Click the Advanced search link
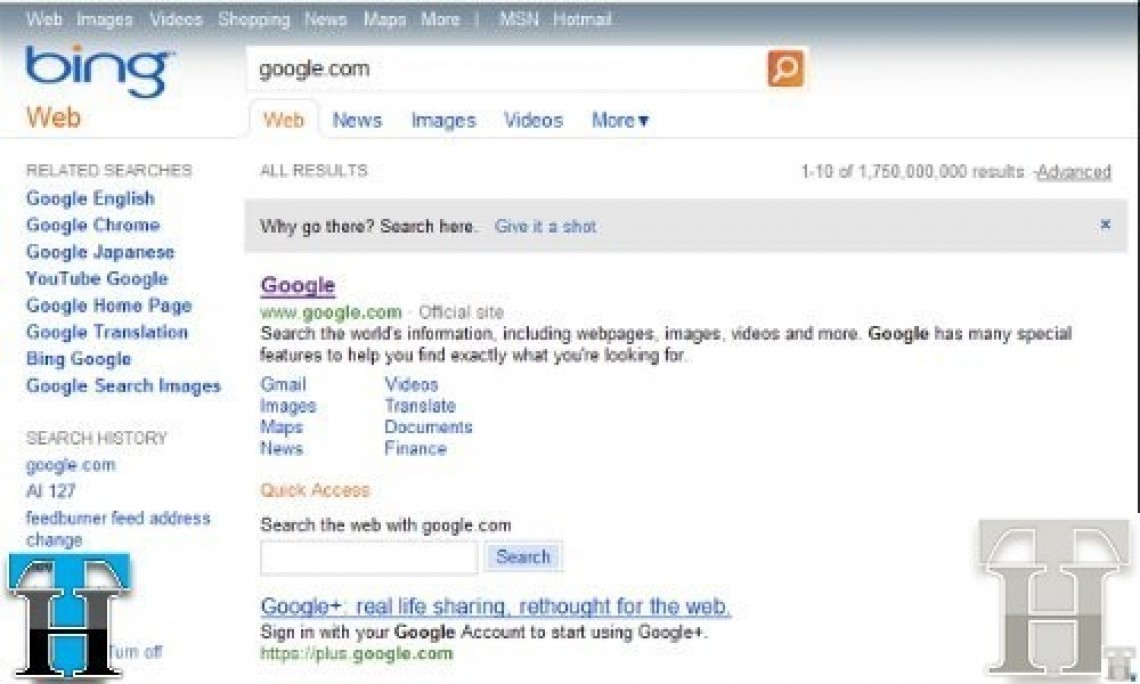Screen dimensions: 1140x684 click(x=1074, y=172)
